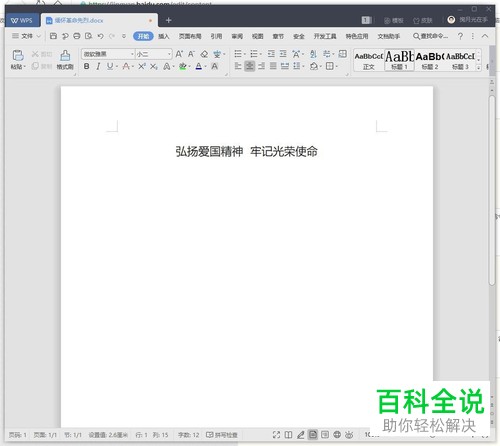Open the Insert tab

coord(164,36)
